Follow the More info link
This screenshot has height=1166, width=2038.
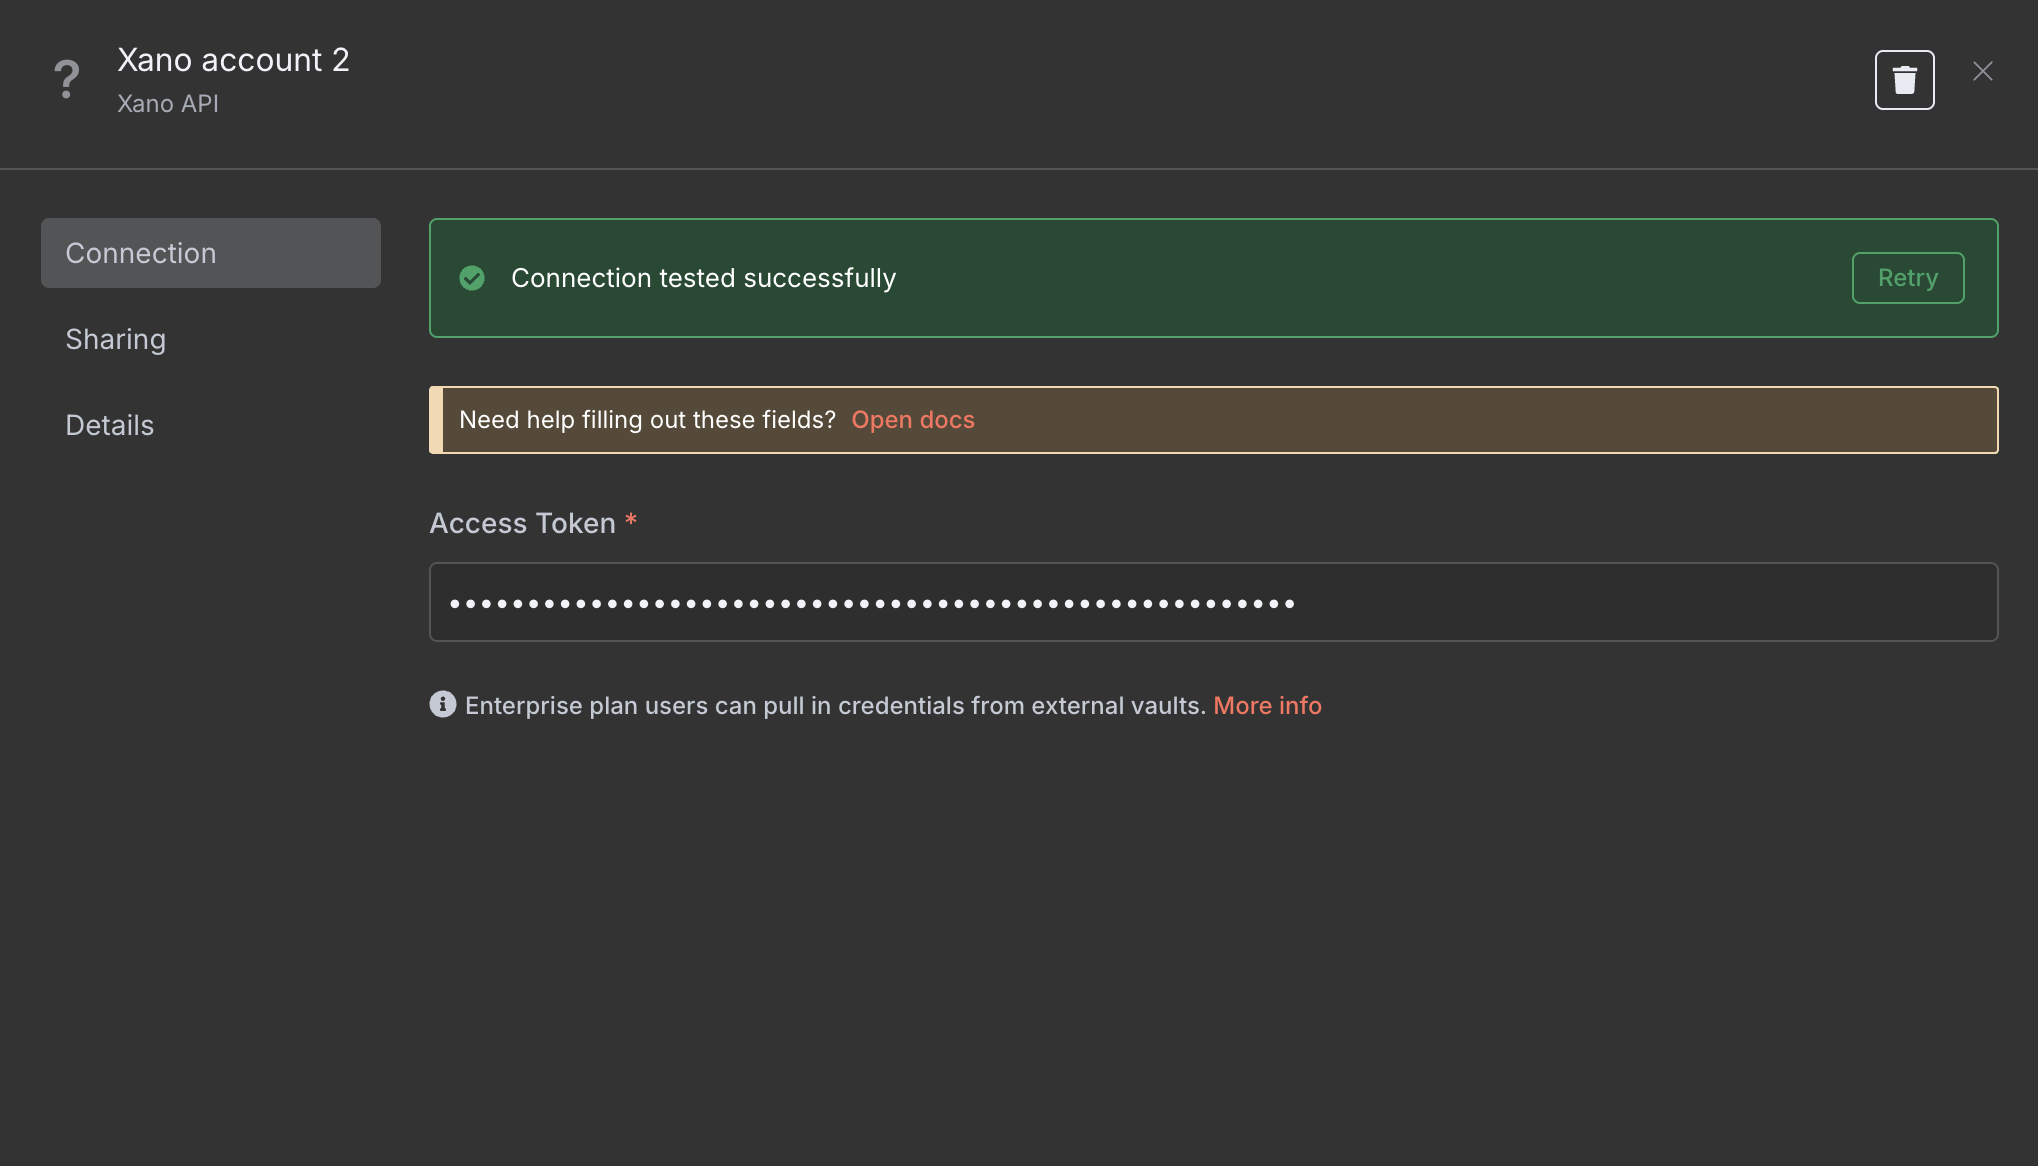coord(1267,705)
